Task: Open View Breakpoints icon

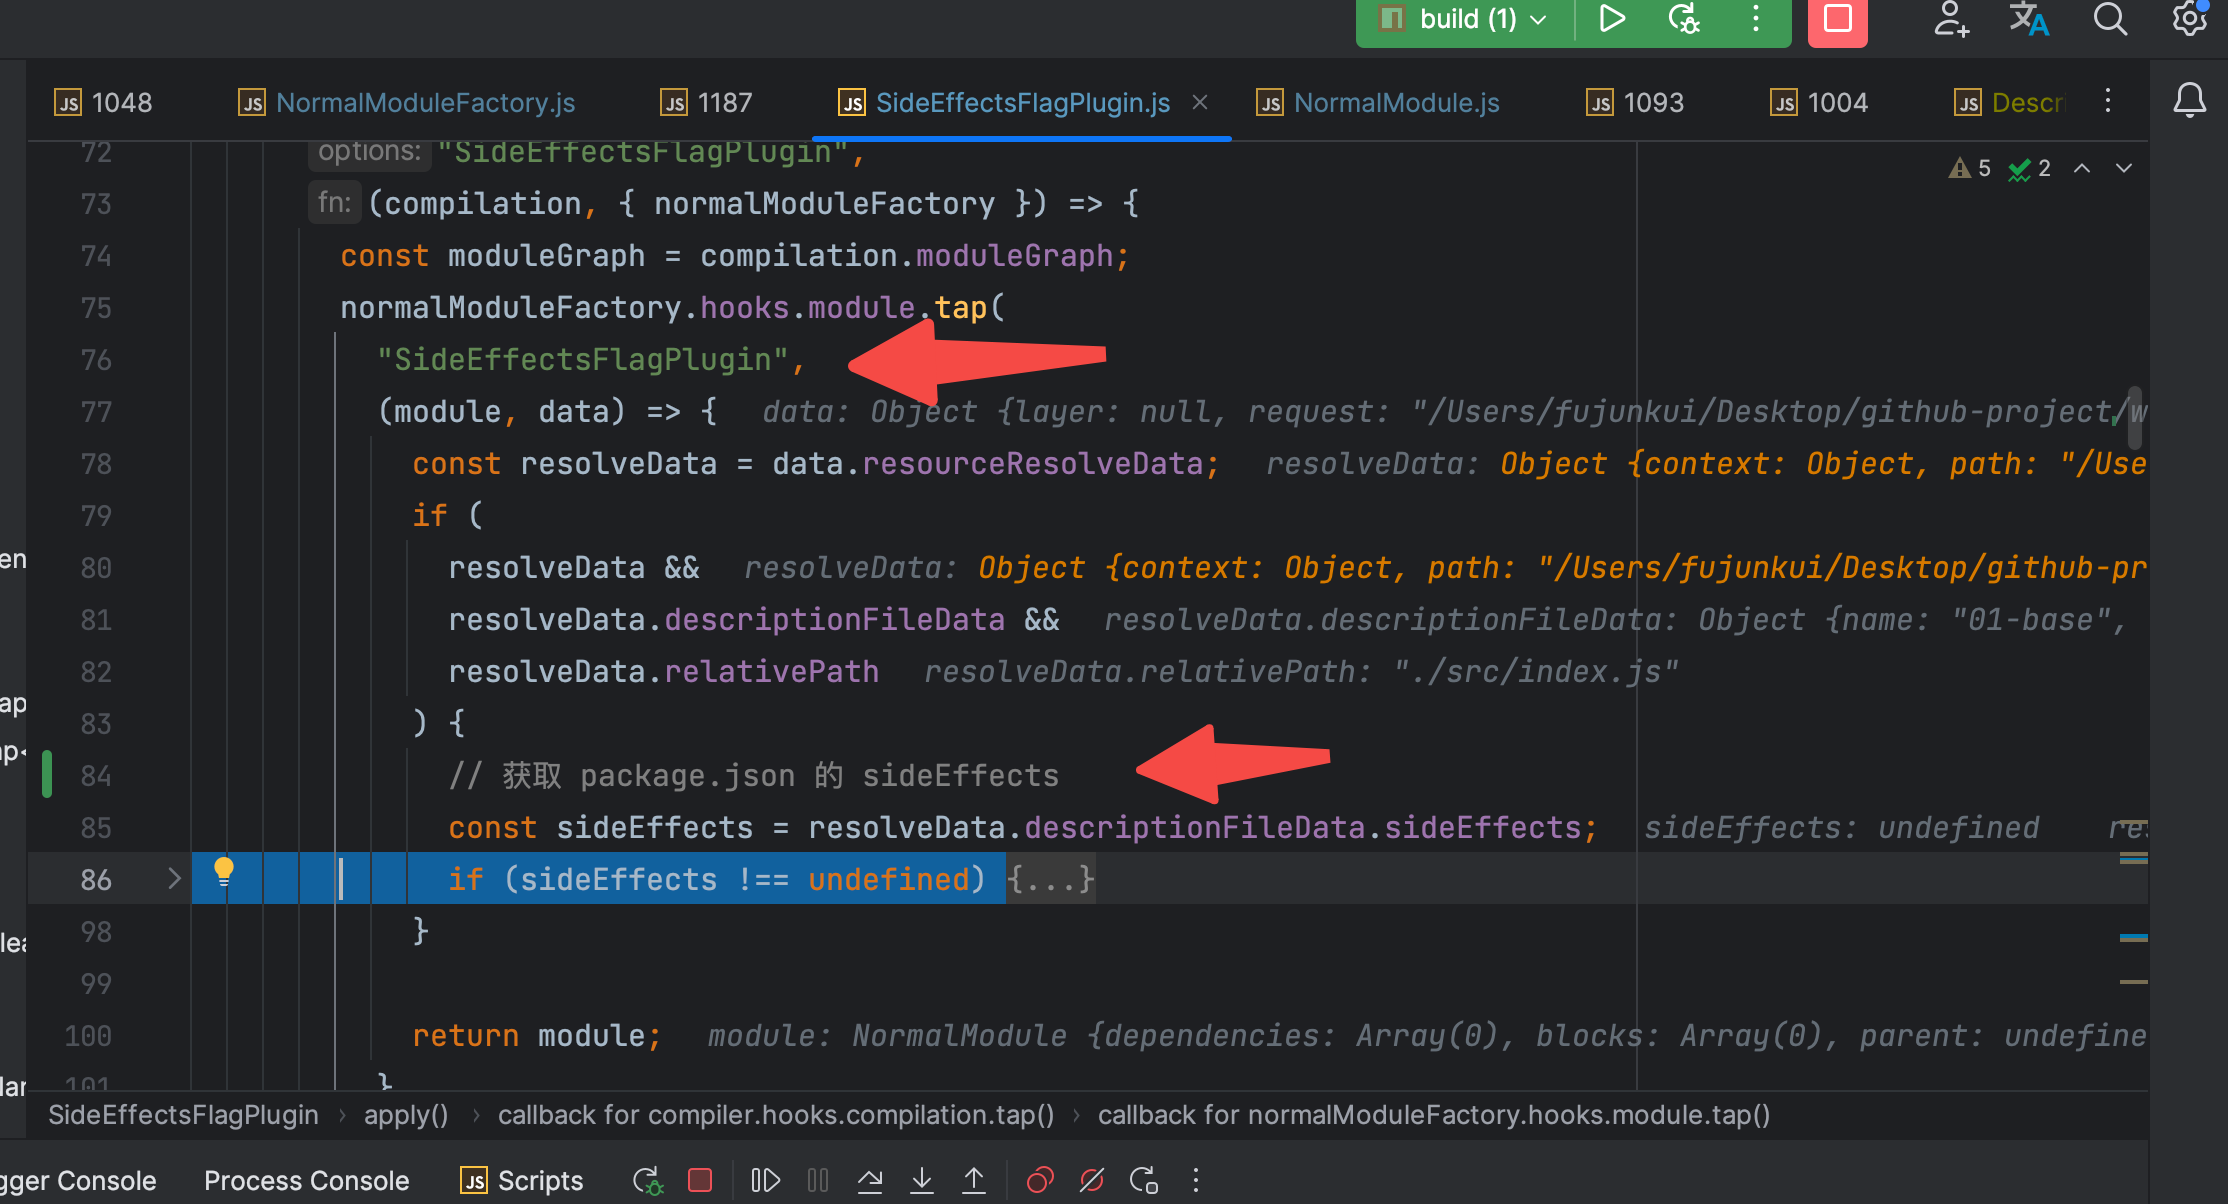Action: [x=1040, y=1181]
